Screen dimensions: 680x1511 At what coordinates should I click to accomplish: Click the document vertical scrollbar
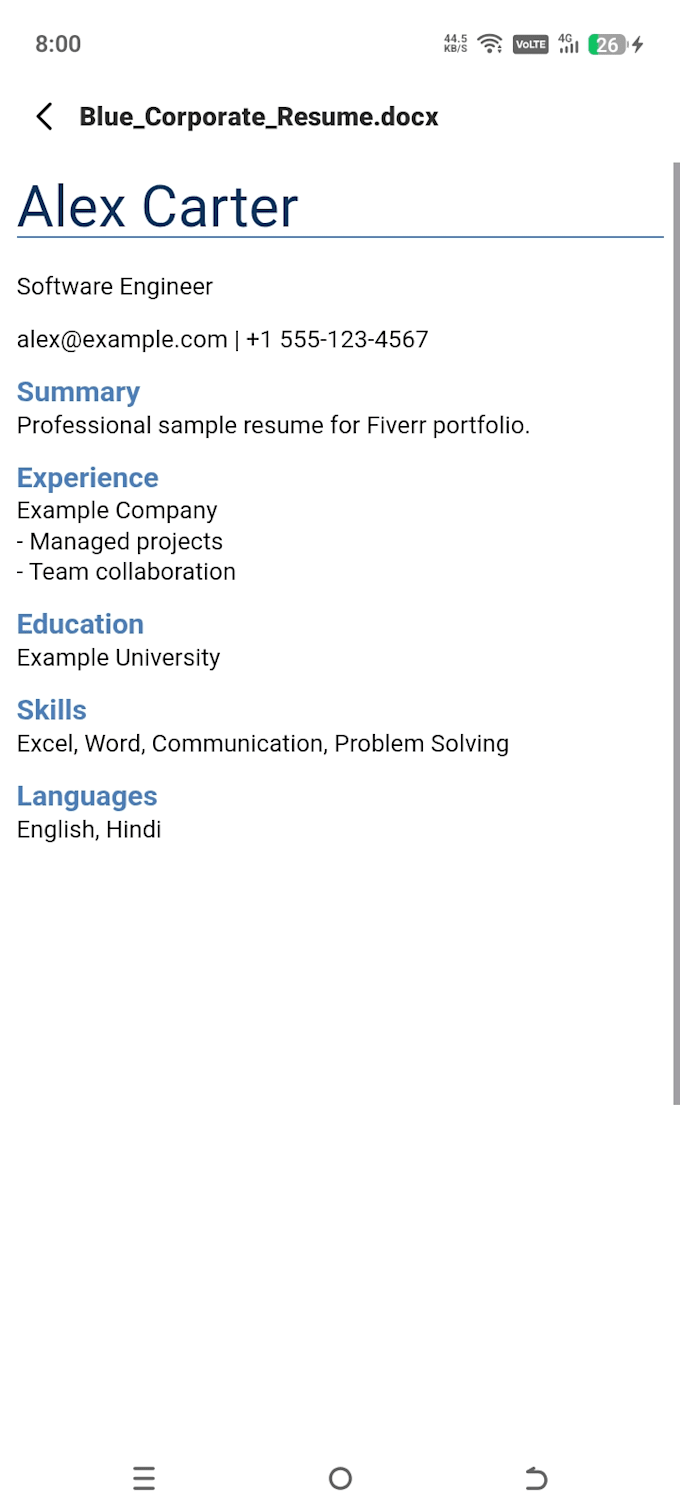676,633
